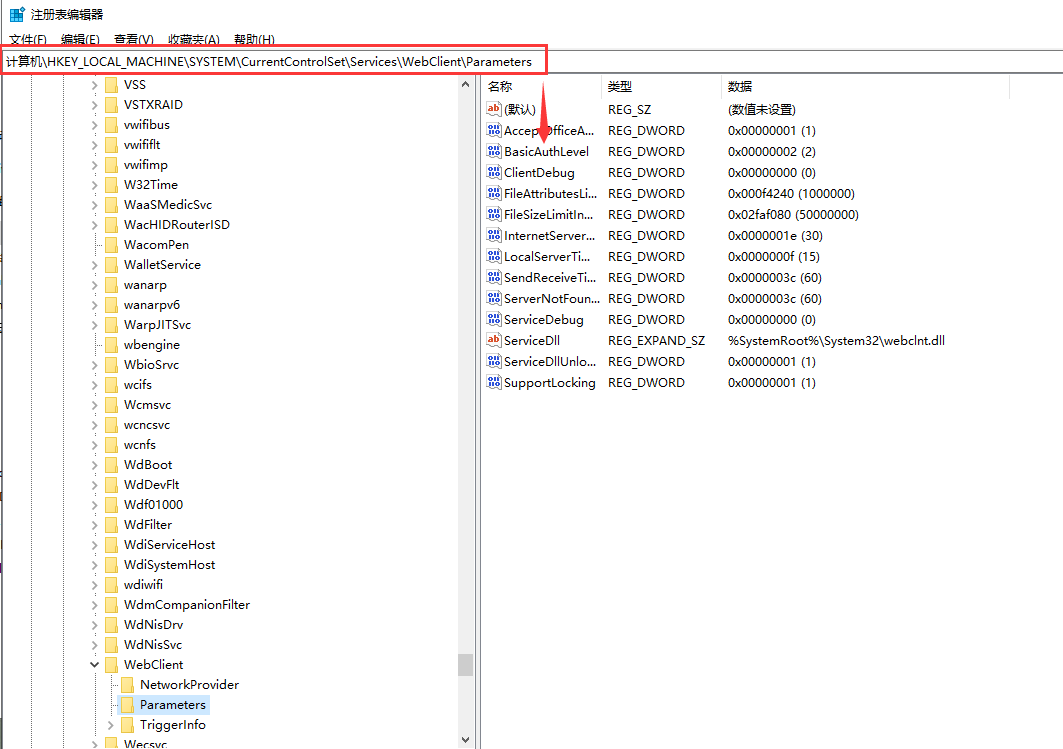Image resolution: width=1063 pixels, height=749 pixels.
Task: Click the (默认) string value icon
Action: point(495,109)
